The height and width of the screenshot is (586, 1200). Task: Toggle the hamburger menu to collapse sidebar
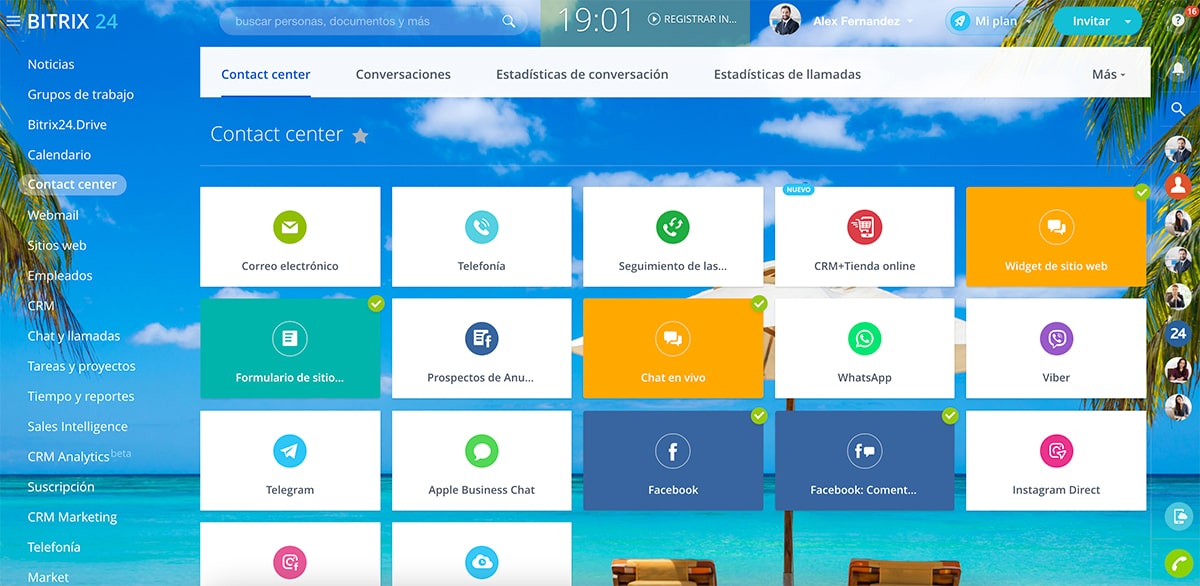coord(13,21)
